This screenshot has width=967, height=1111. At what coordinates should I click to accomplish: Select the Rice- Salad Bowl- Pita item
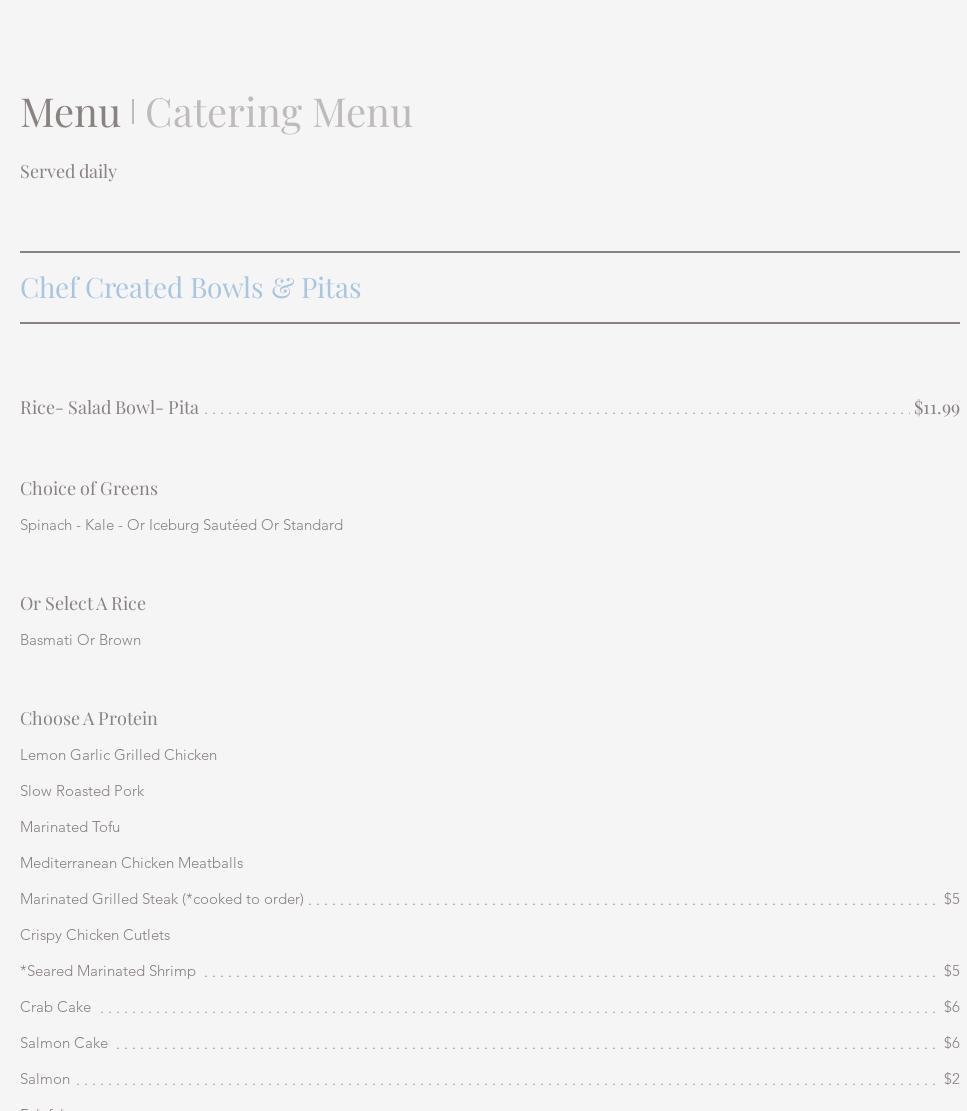(109, 407)
